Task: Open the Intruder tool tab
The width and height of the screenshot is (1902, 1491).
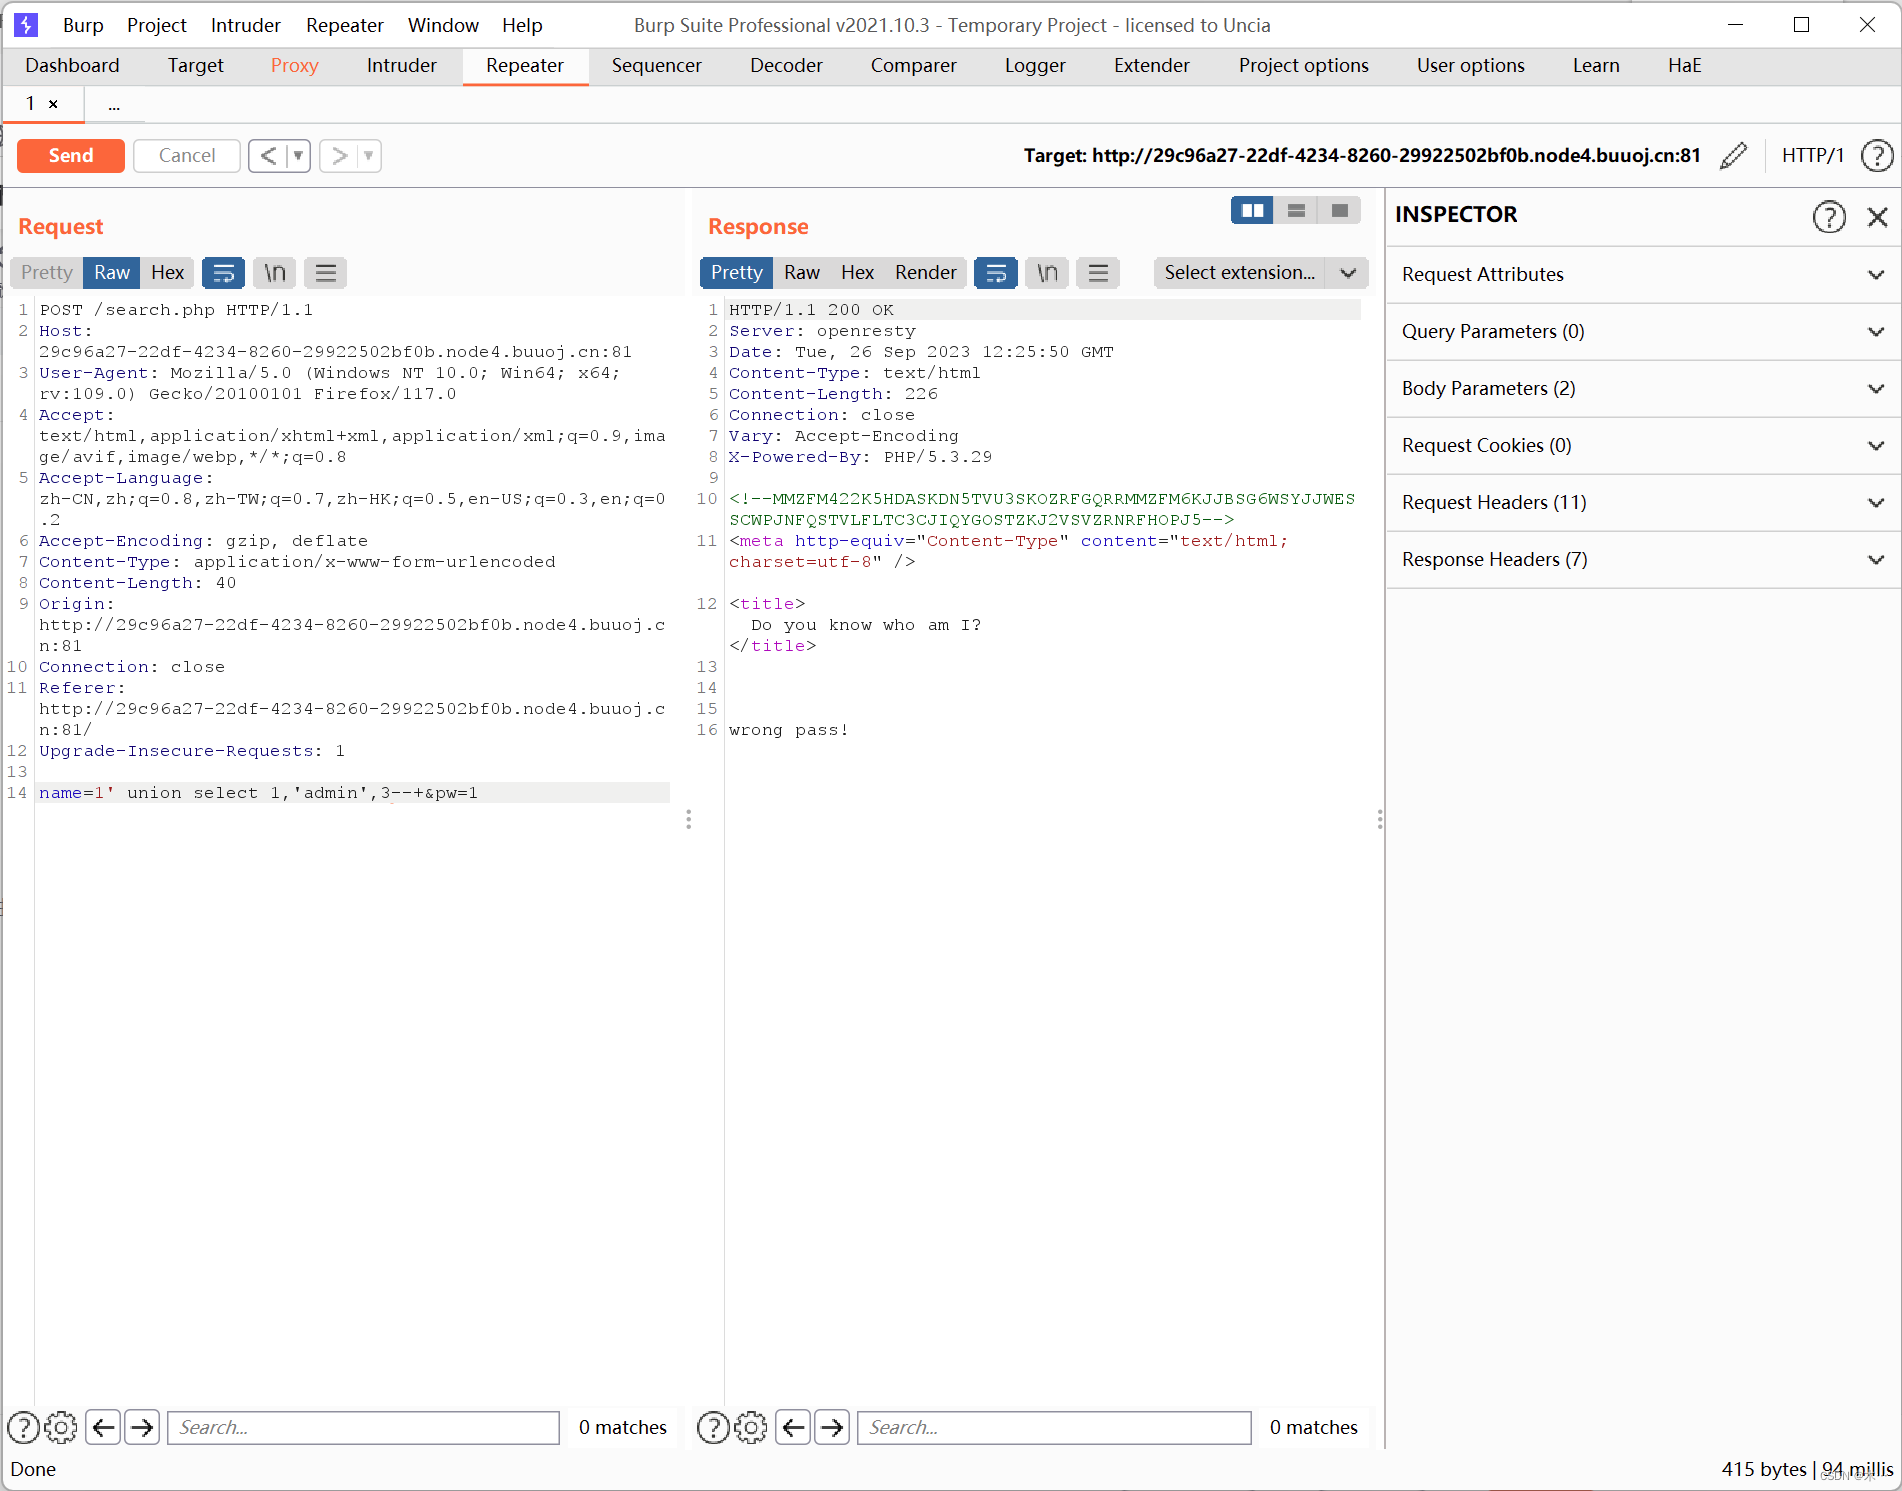Action: coord(402,65)
